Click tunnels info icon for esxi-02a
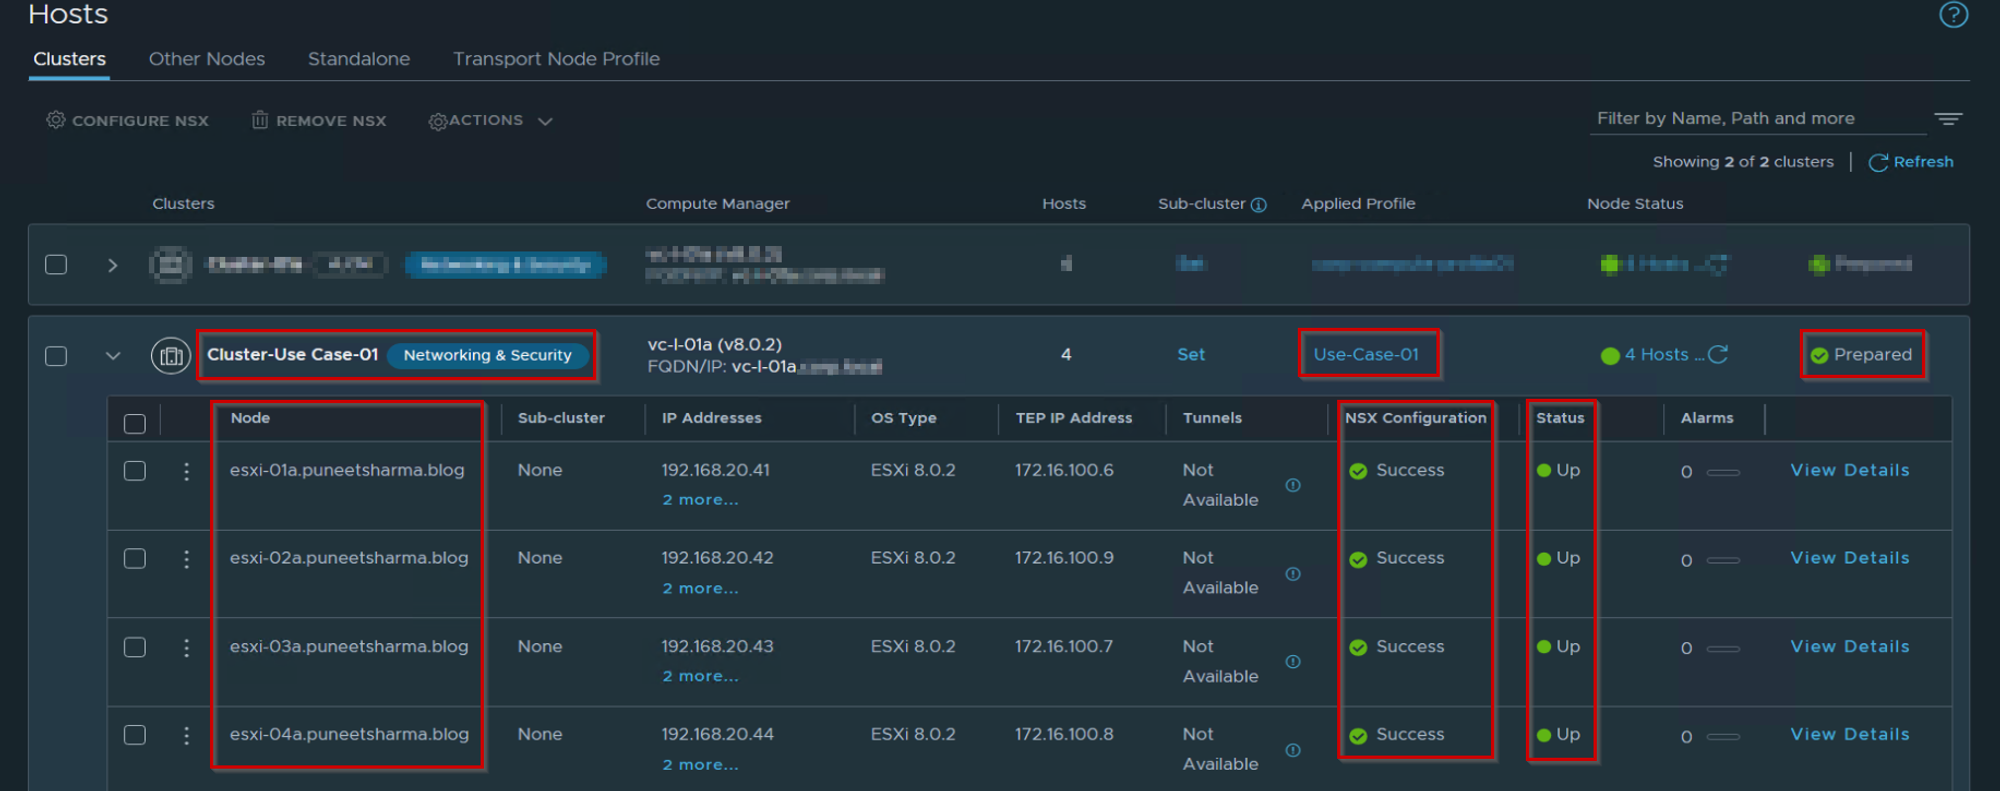Viewport: 2000px width, 791px height. point(1293,574)
